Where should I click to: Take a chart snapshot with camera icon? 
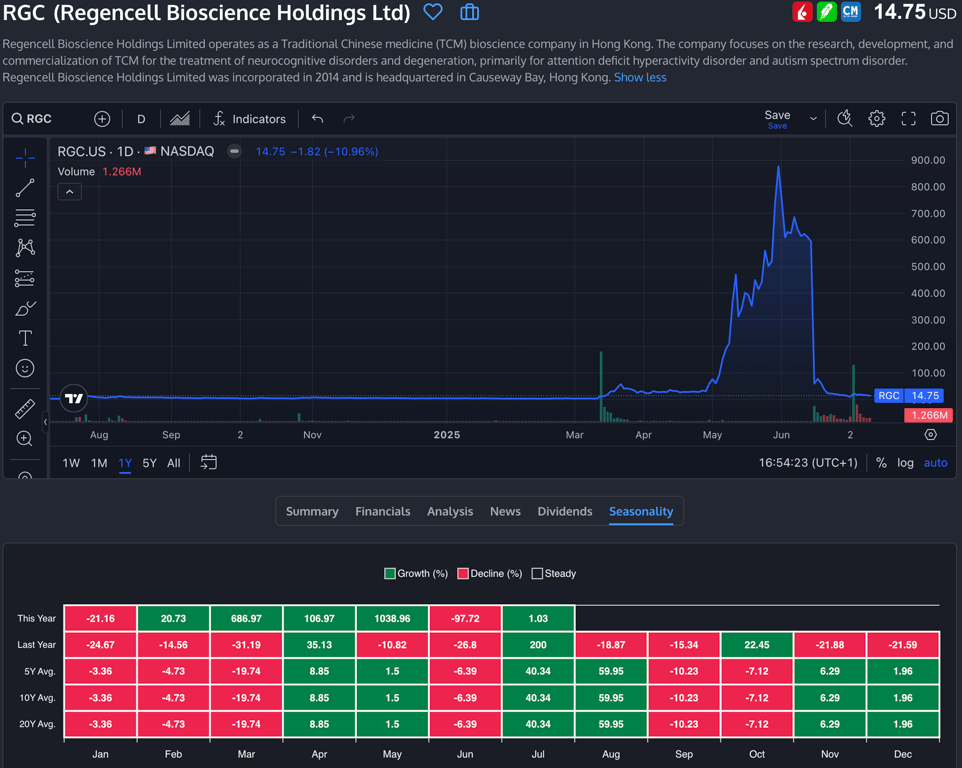point(939,119)
